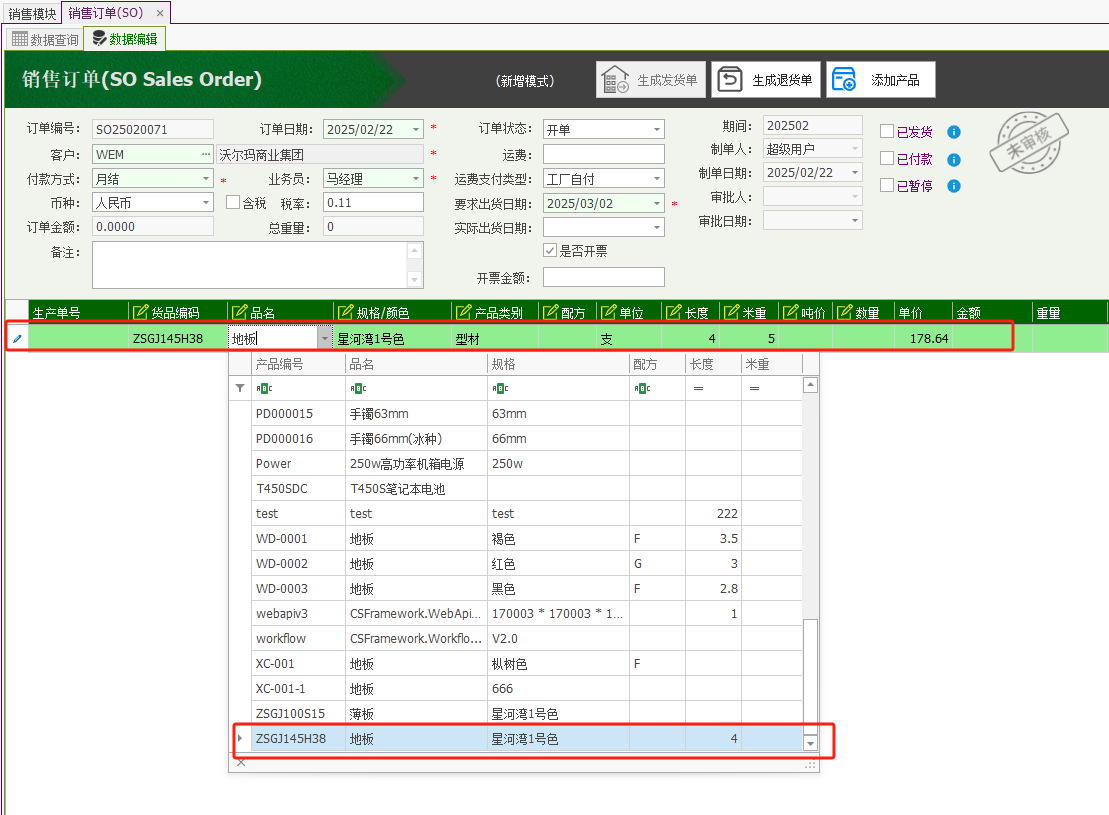
Task: Select lookup row XC-001-1
Action: tap(526, 688)
